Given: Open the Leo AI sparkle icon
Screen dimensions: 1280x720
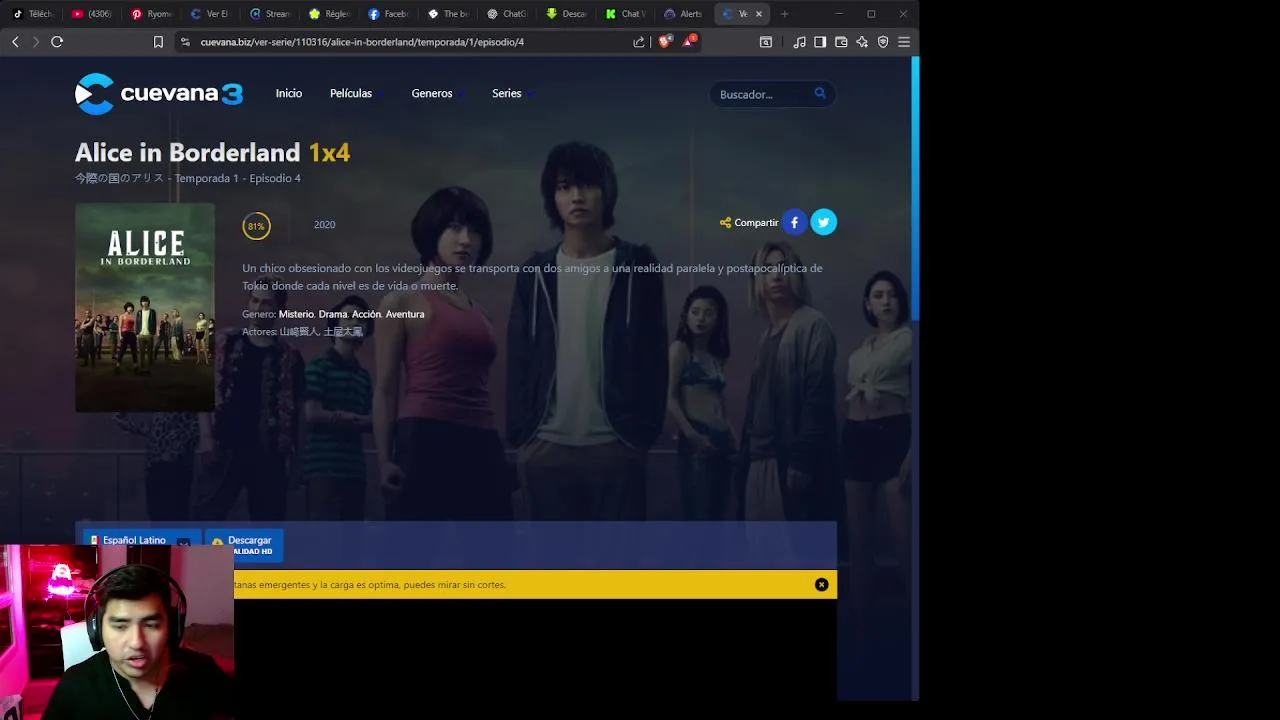Looking at the screenshot, I should click(x=862, y=42).
